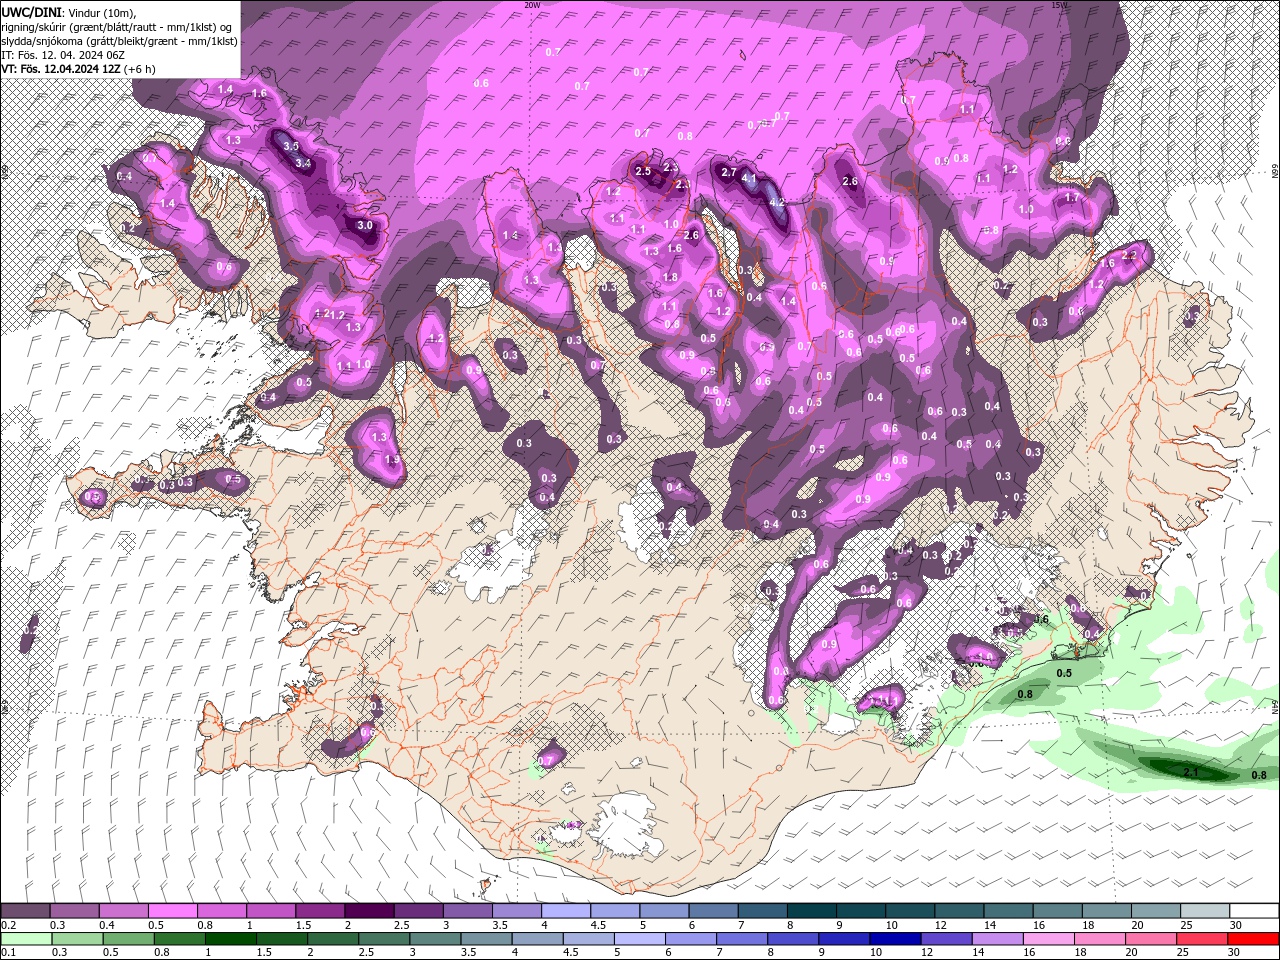Click the bright pink swatch labelled 0.5 on snow scale
Screen dimensions: 1280x960
pyautogui.click(x=172, y=911)
